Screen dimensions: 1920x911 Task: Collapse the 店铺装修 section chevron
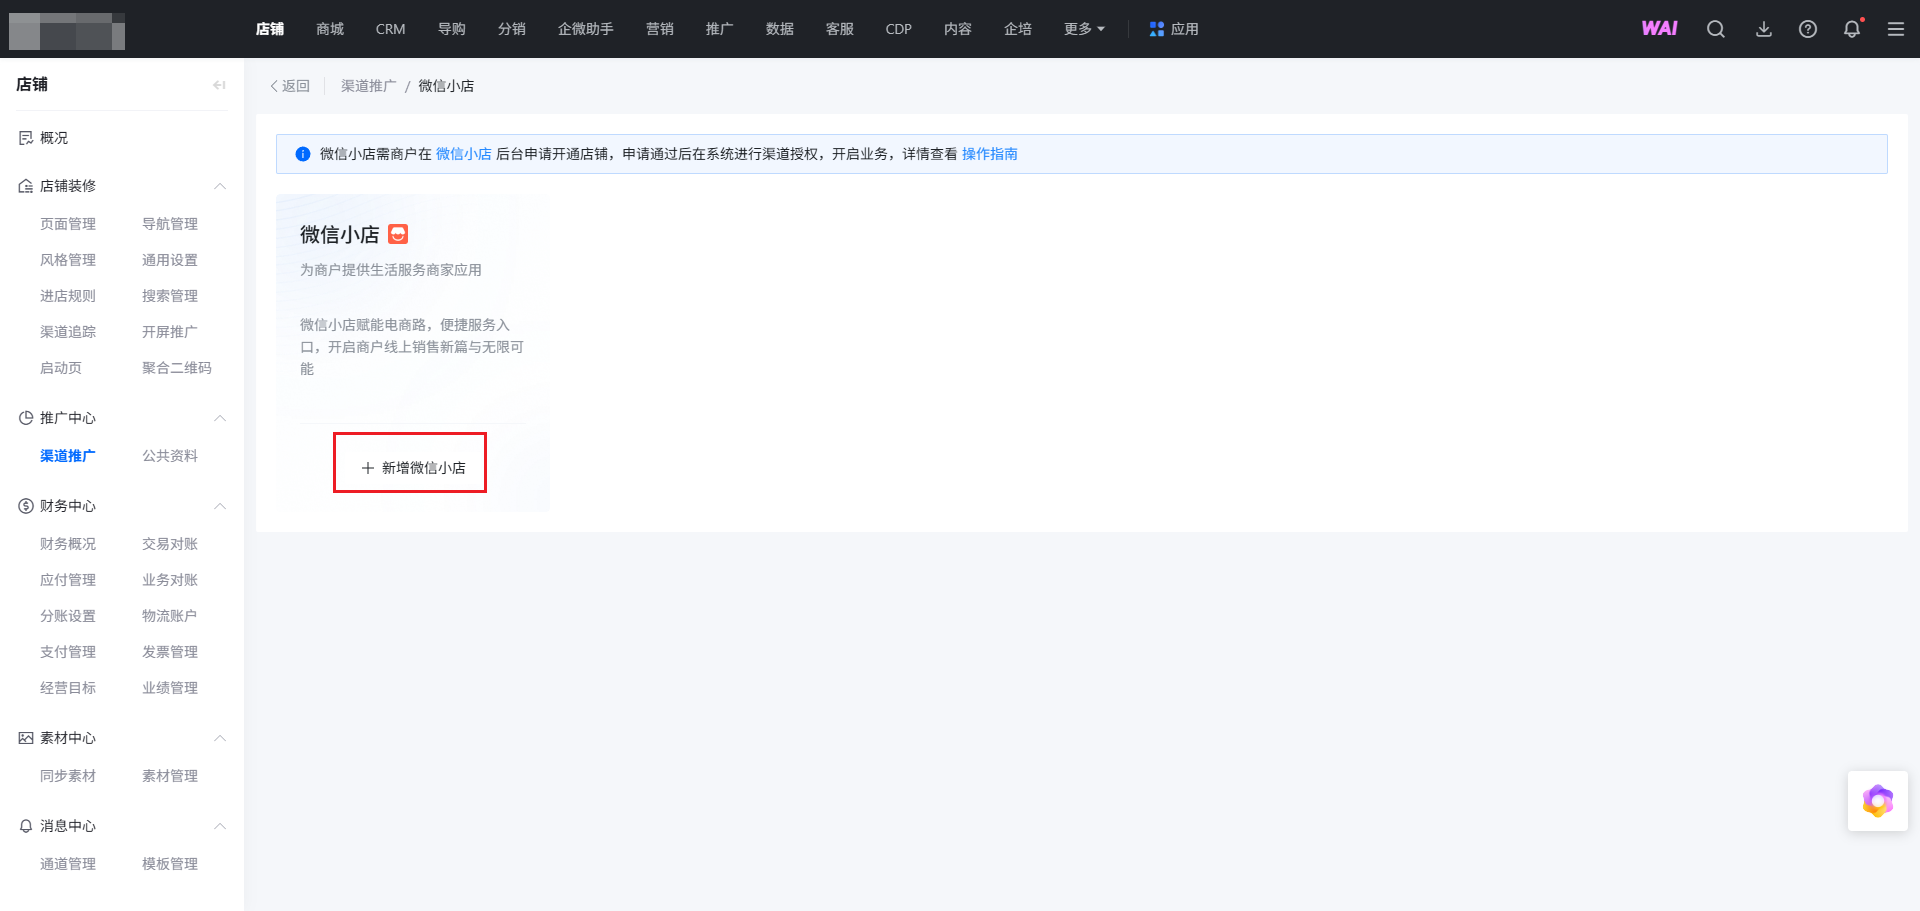(x=220, y=186)
